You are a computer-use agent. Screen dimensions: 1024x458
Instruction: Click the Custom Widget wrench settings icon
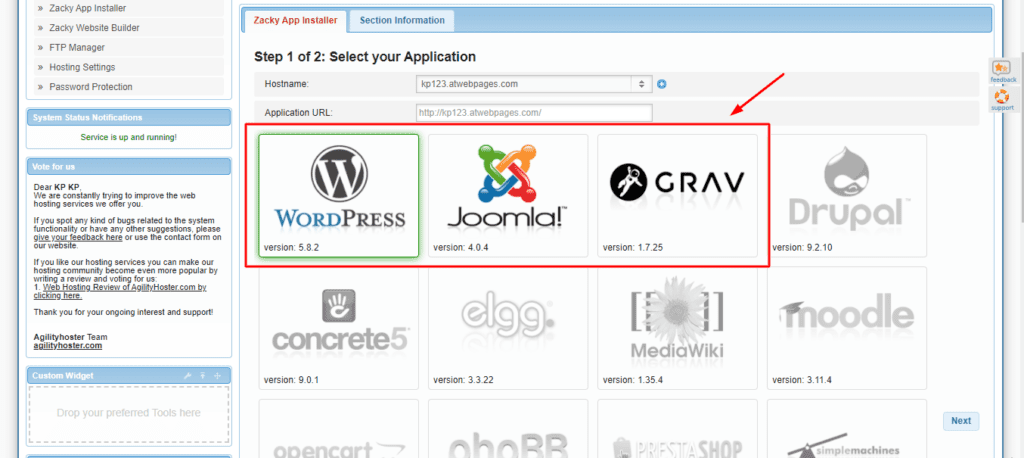click(187, 376)
